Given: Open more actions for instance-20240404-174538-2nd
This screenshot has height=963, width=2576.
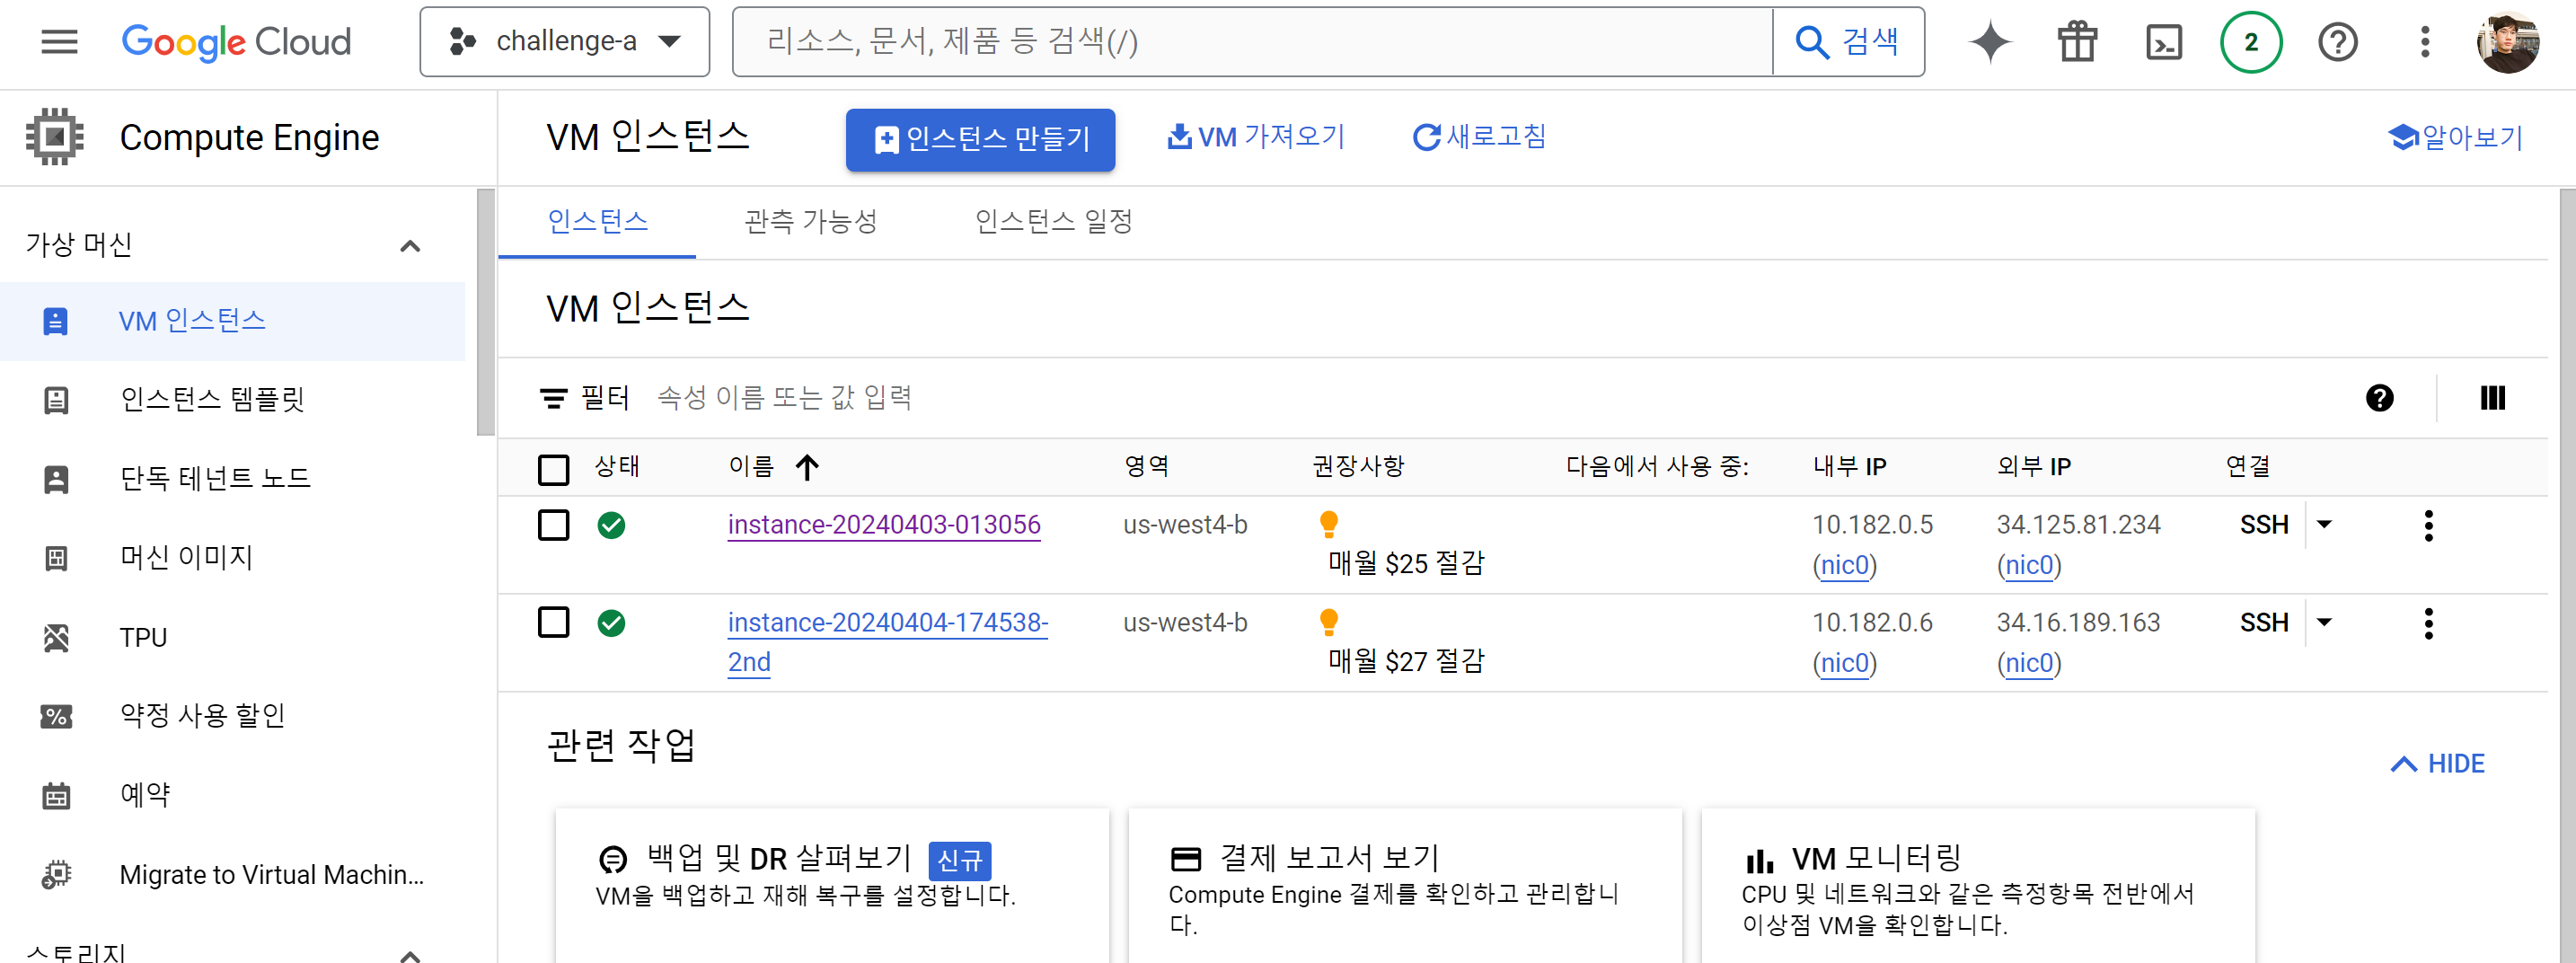Looking at the screenshot, I should (2428, 623).
